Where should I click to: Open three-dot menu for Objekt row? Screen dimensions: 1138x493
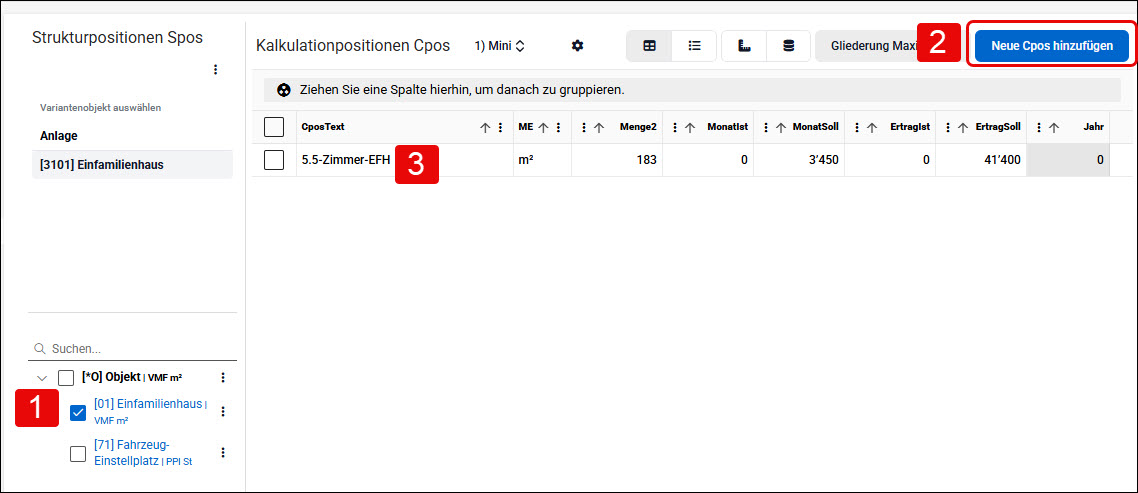(x=223, y=378)
